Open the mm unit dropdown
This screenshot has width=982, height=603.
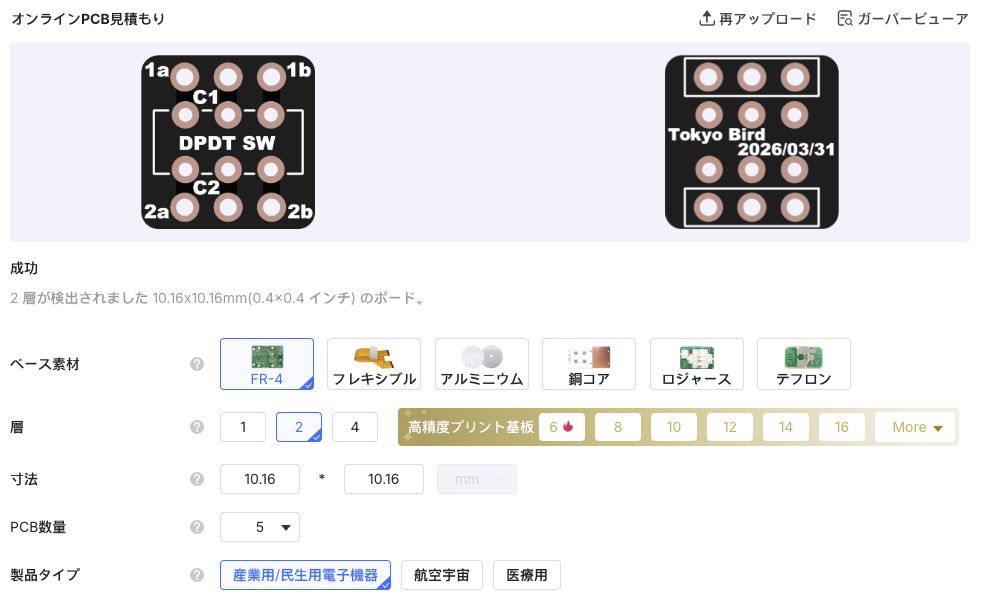coord(477,479)
